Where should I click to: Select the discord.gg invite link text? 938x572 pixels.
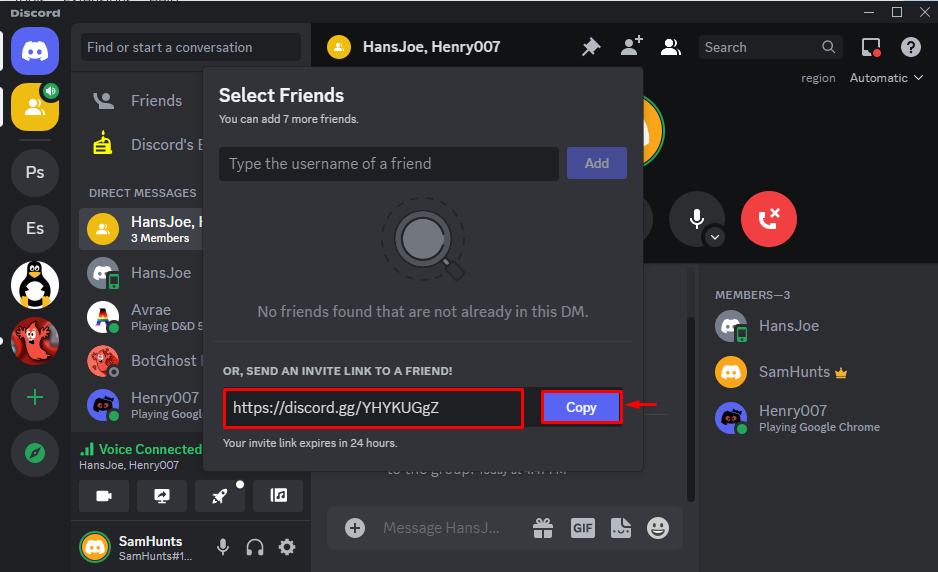(x=336, y=407)
